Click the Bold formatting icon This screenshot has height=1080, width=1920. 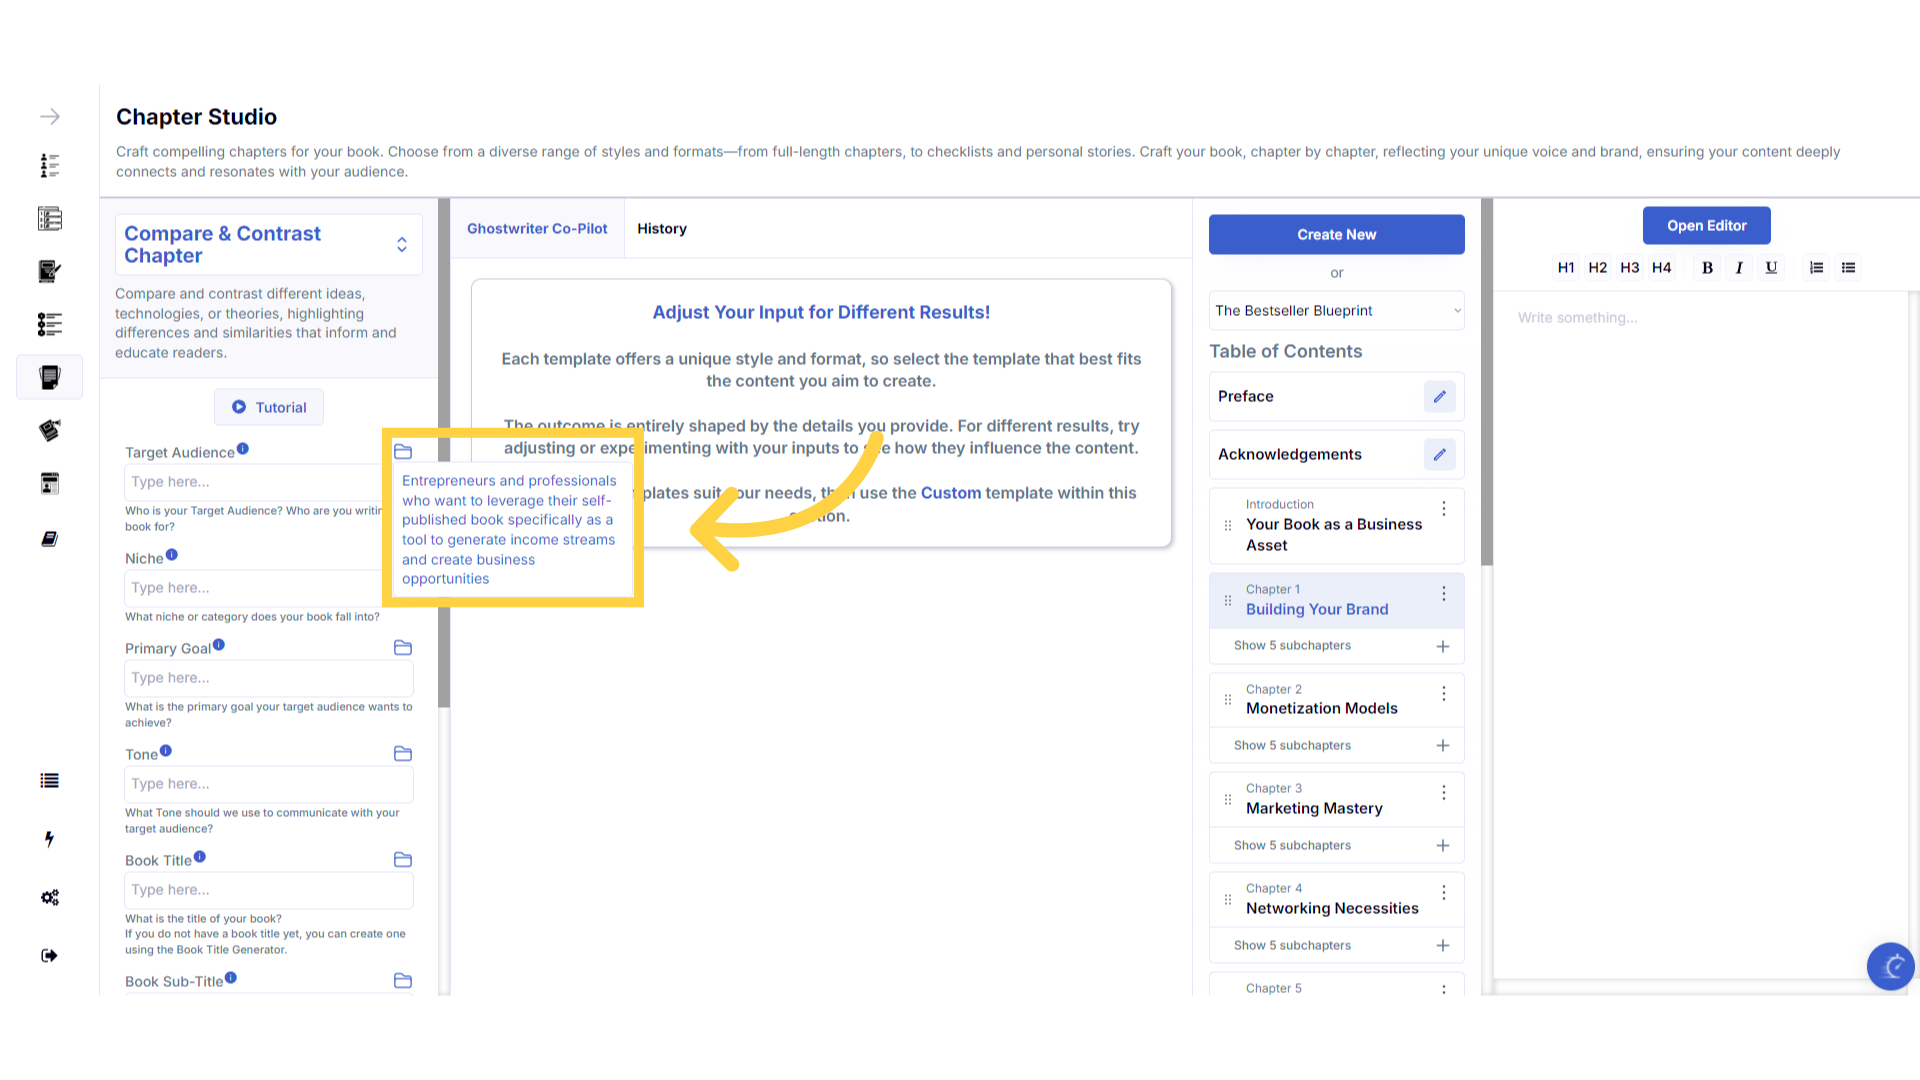[1707, 268]
